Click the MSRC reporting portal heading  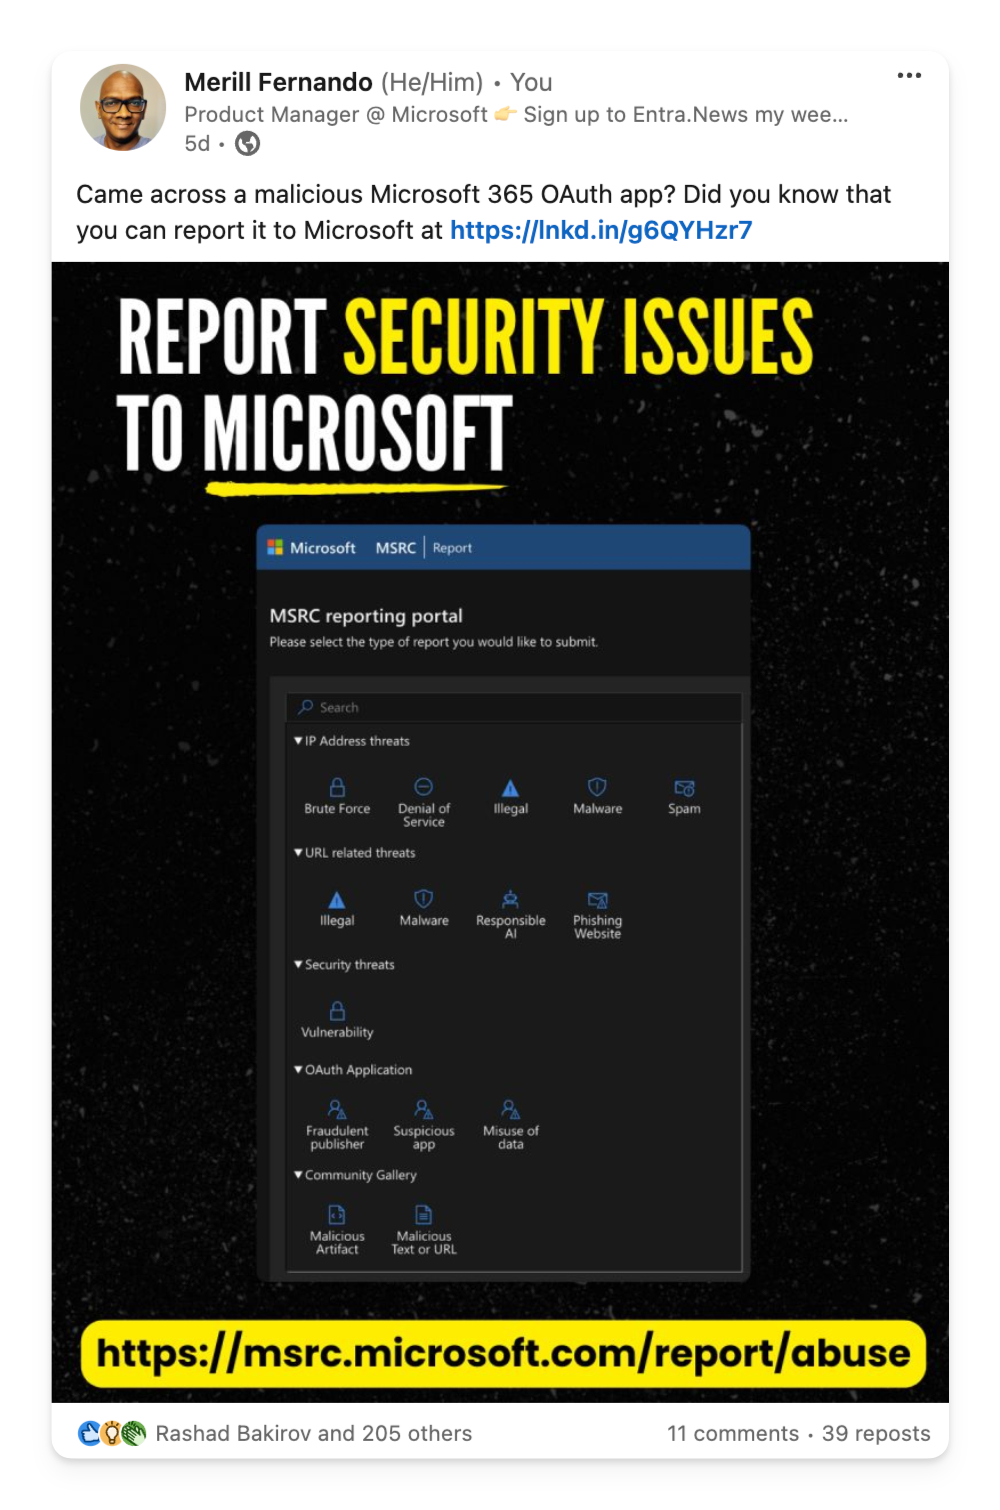pyautogui.click(x=366, y=616)
